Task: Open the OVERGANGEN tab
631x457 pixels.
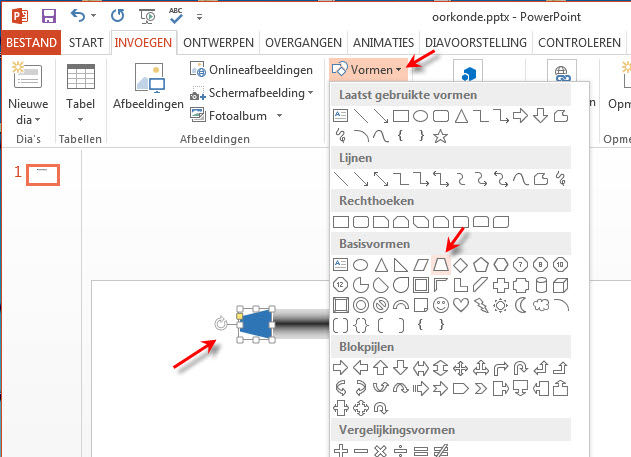Action: [x=303, y=42]
